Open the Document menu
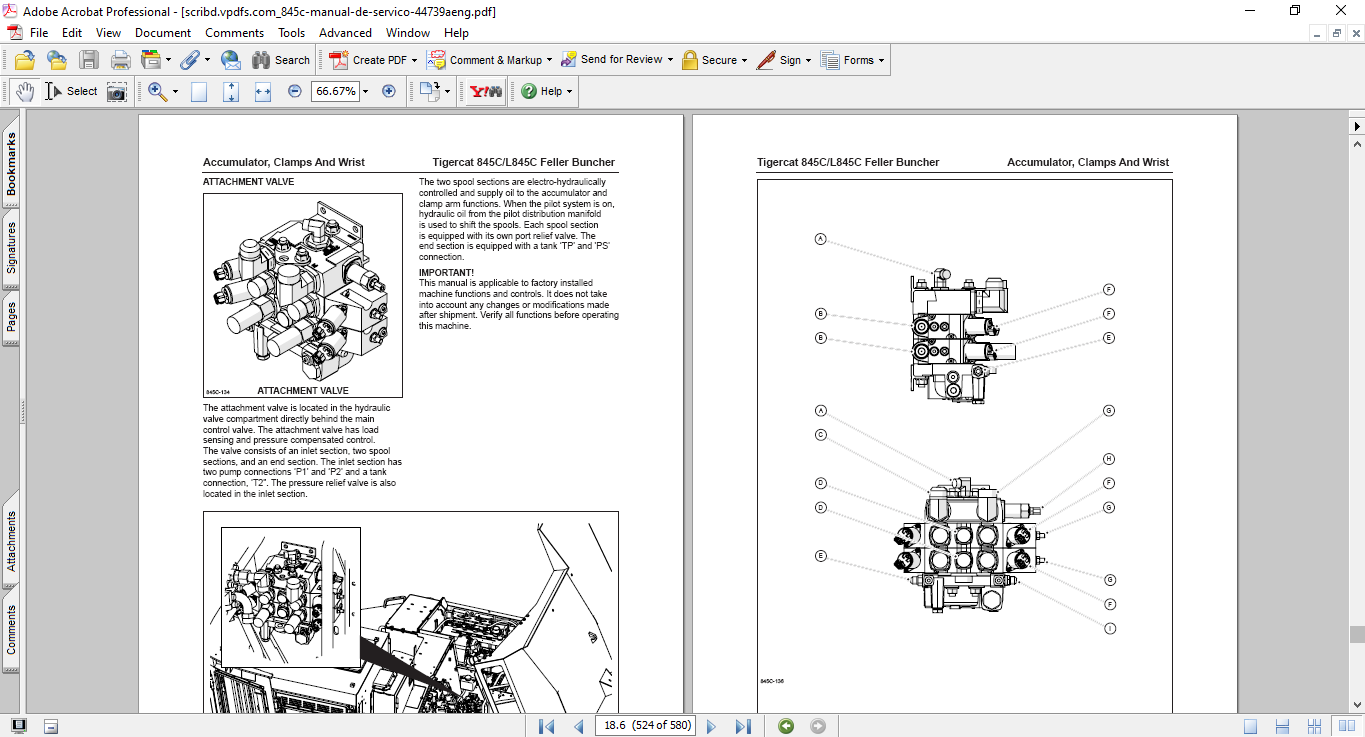Screen dimensions: 1365x737 (162, 33)
